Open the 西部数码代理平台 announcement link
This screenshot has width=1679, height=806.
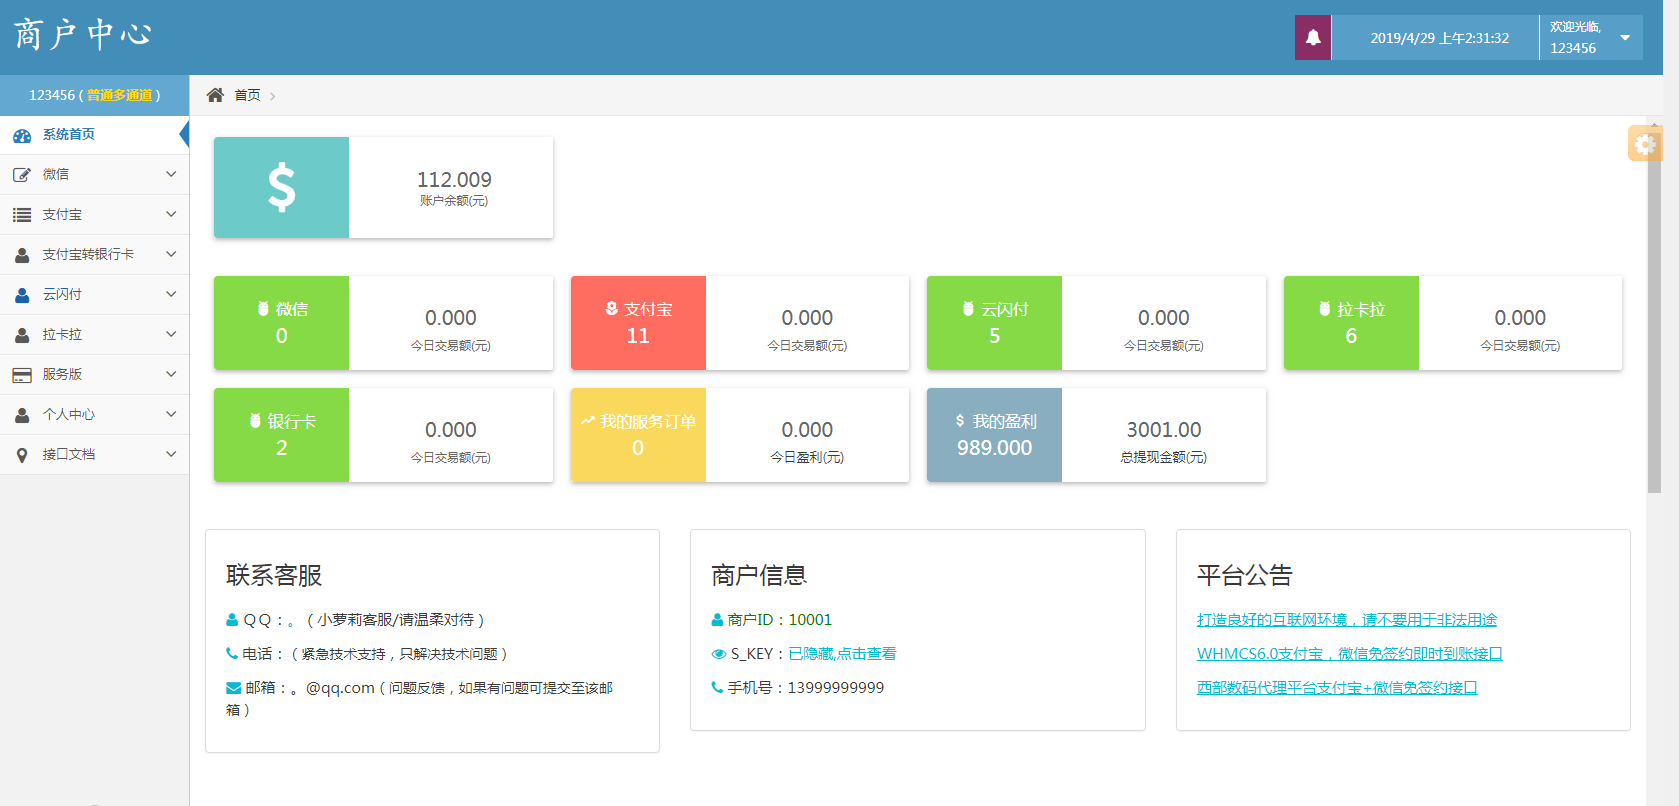(1336, 688)
